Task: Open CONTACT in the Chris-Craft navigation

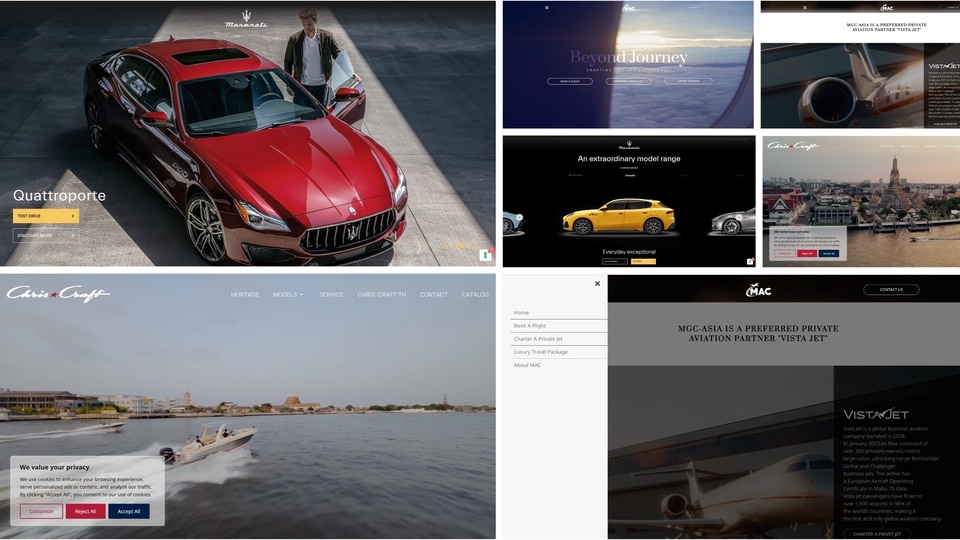Action: [433, 294]
